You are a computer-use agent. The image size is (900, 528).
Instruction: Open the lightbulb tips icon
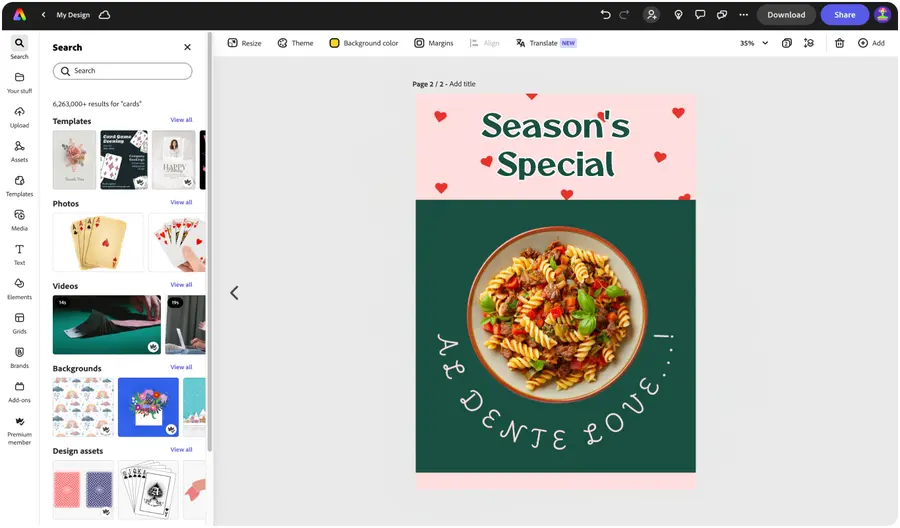(x=678, y=15)
